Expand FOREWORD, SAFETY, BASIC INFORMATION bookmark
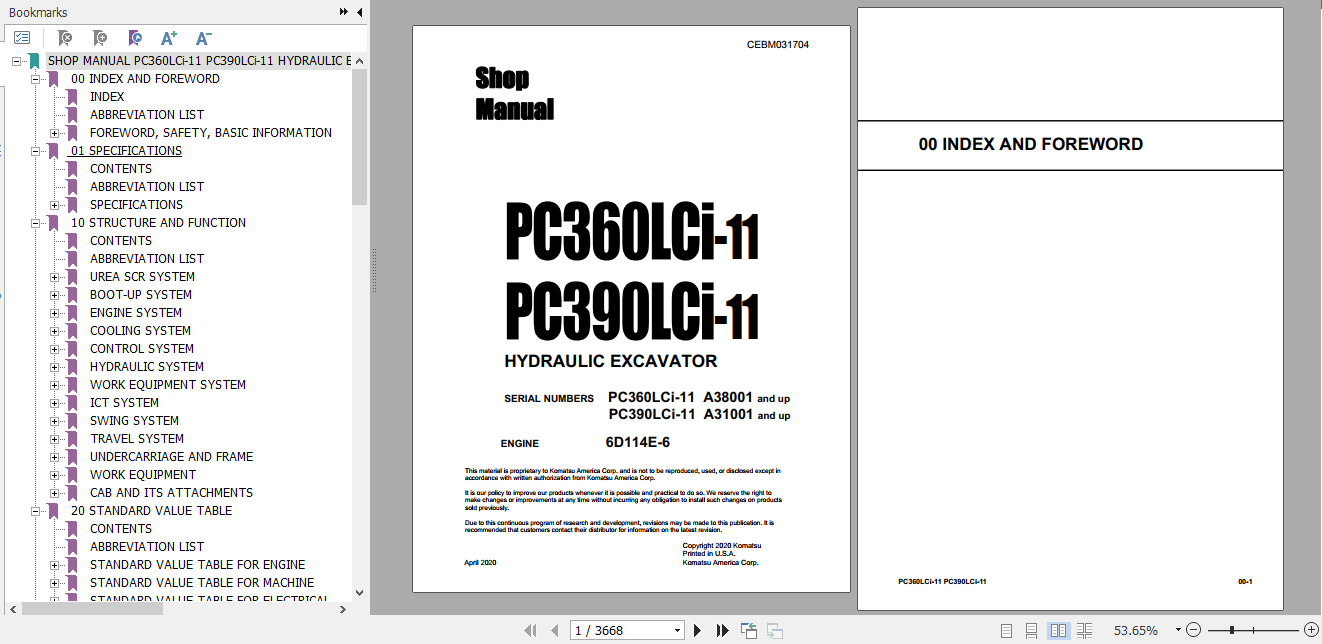 [x=55, y=133]
